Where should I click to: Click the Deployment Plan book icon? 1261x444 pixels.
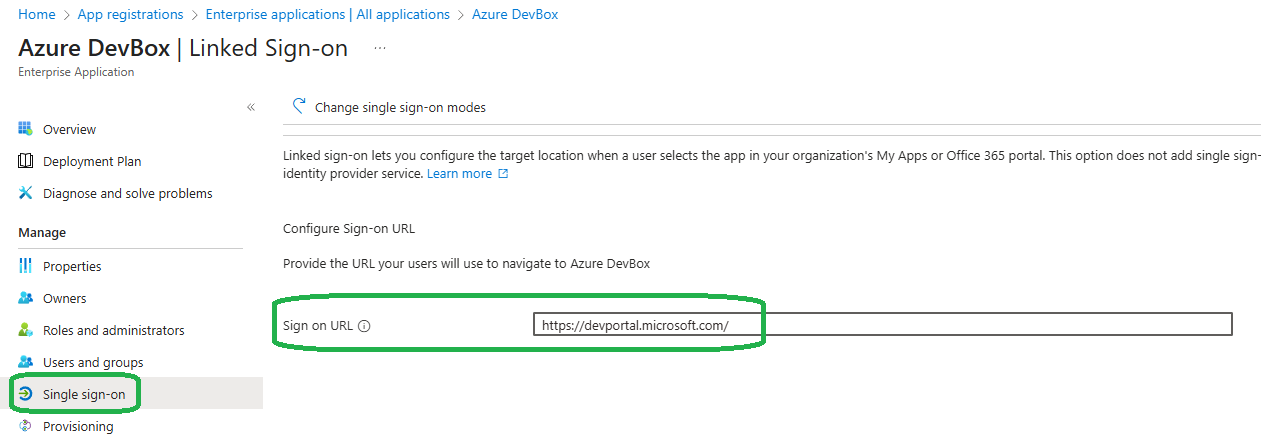point(26,161)
